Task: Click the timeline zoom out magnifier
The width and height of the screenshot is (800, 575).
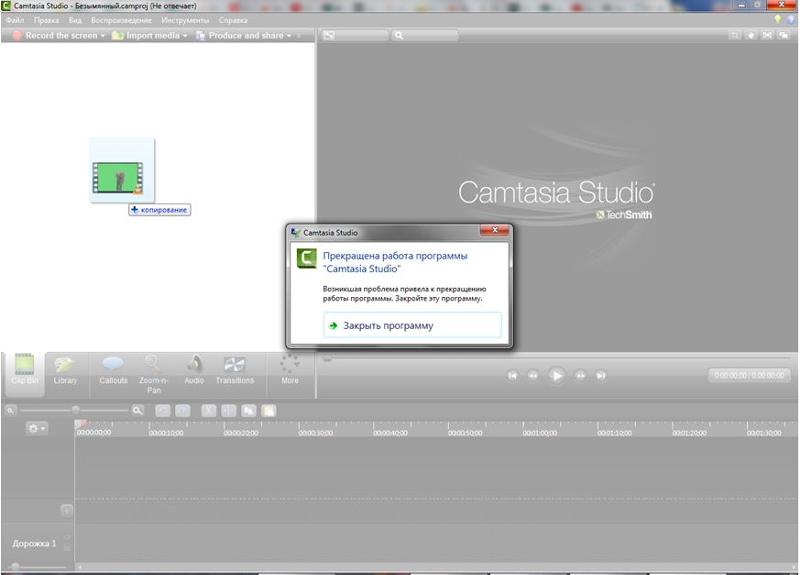Action: point(11,410)
